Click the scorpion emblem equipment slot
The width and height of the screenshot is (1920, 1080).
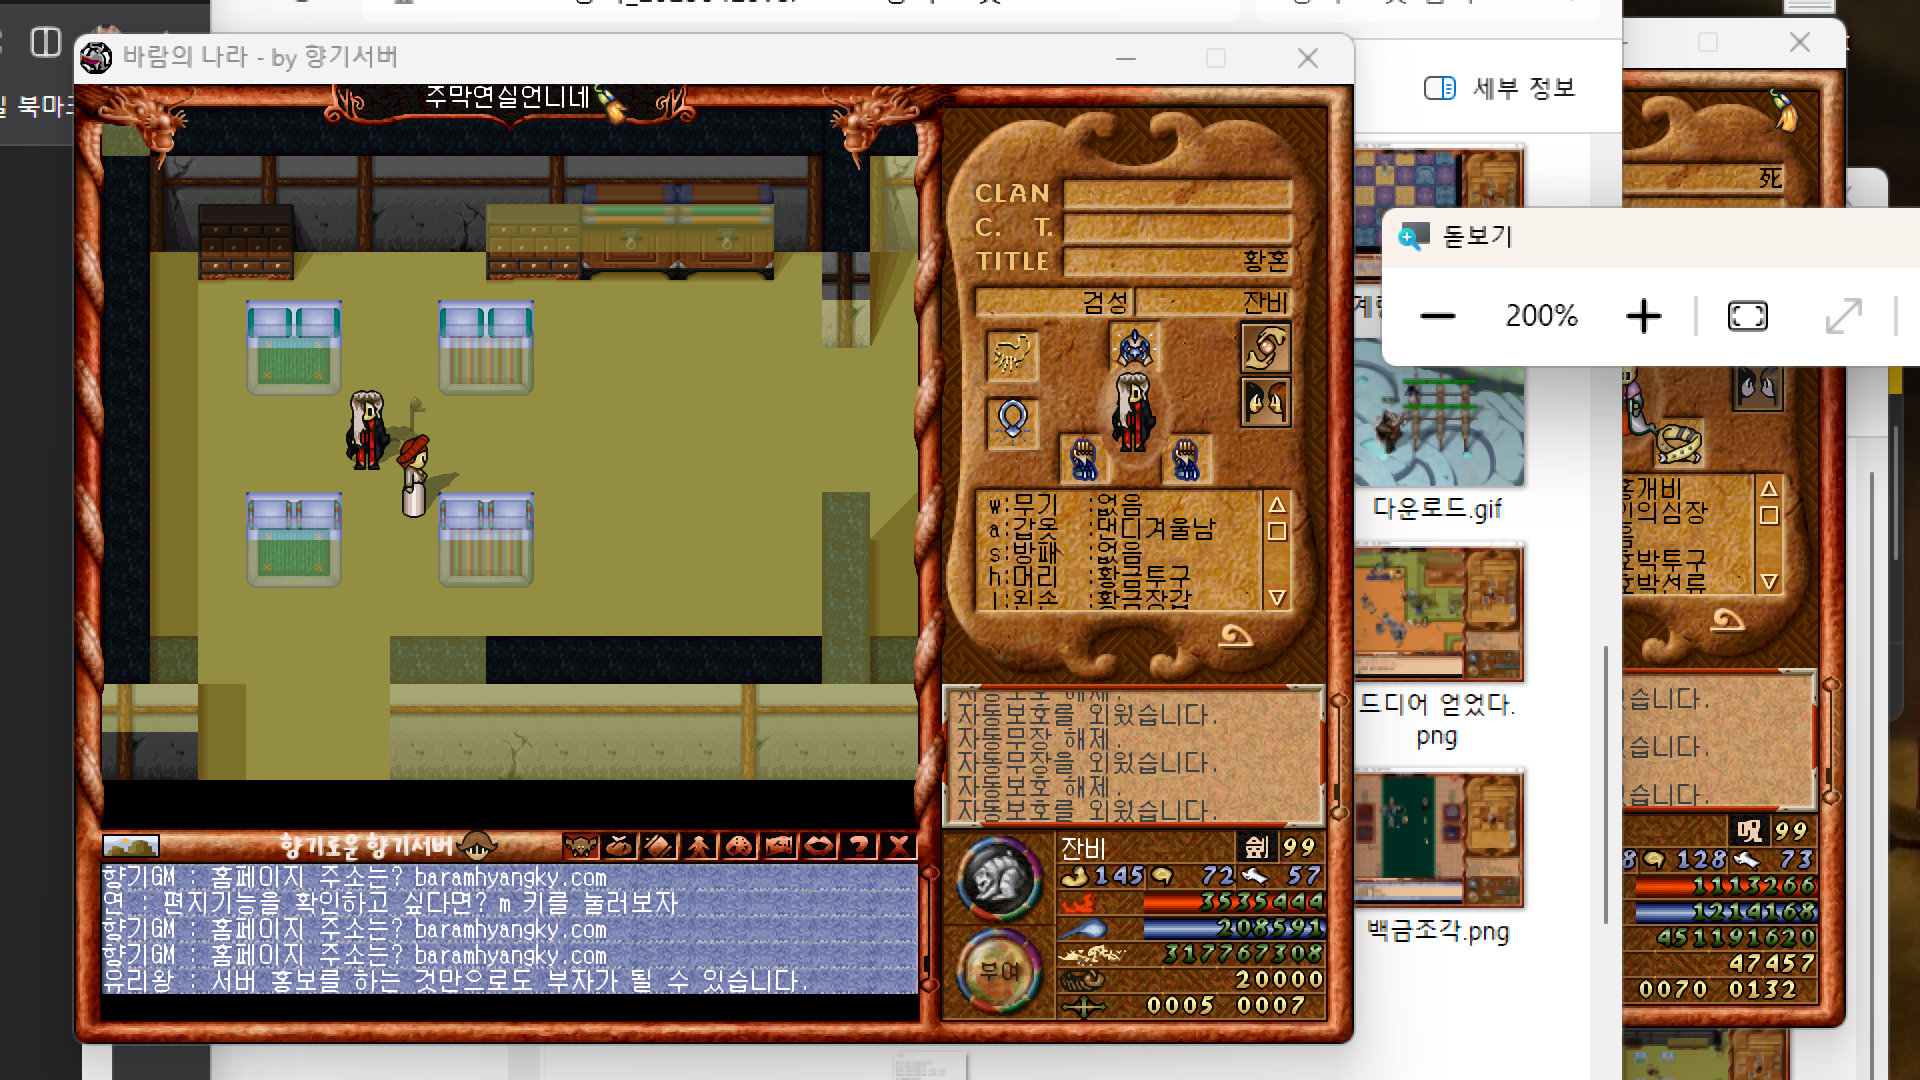(x=1012, y=355)
